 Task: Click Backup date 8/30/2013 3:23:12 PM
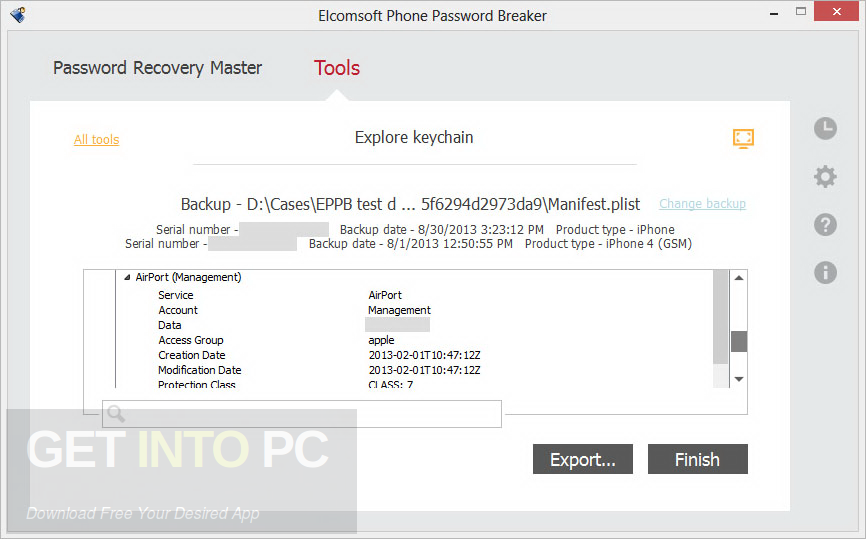pyautogui.click(x=442, y=230)
